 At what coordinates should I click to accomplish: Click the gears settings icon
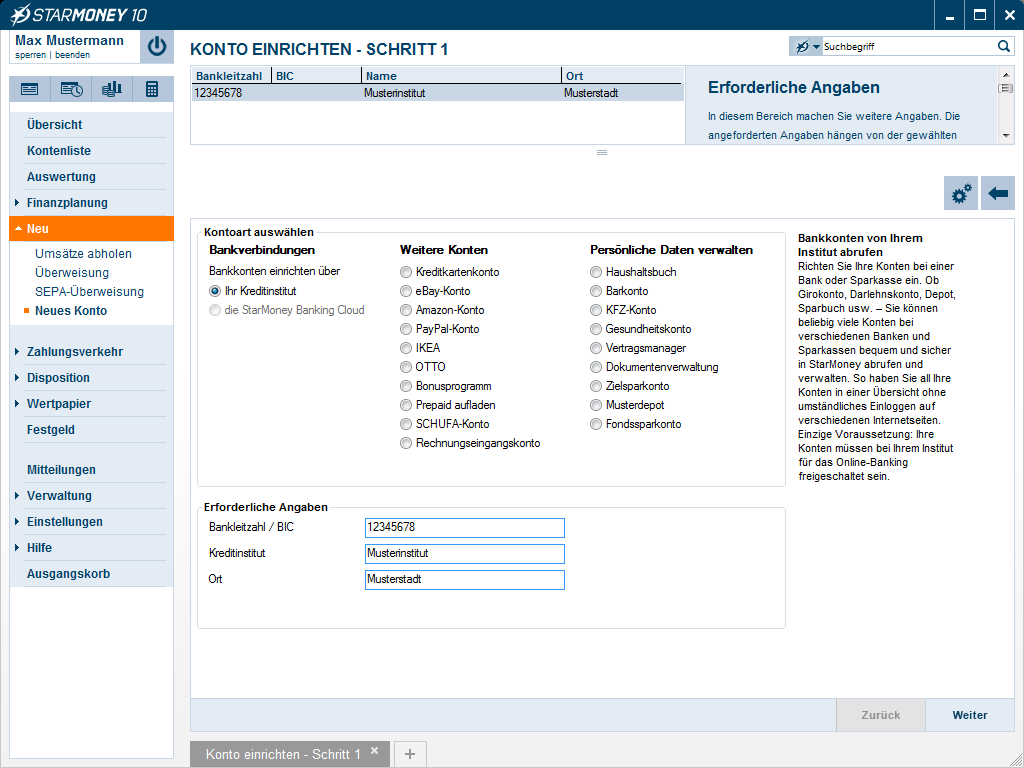click(x=961, y=194)
